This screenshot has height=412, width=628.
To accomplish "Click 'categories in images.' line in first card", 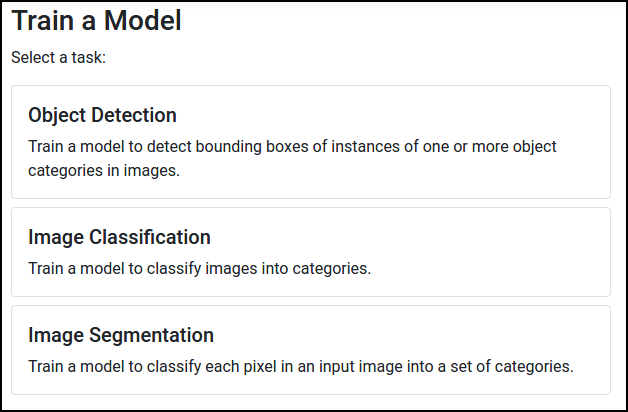I will click(104, 171).
